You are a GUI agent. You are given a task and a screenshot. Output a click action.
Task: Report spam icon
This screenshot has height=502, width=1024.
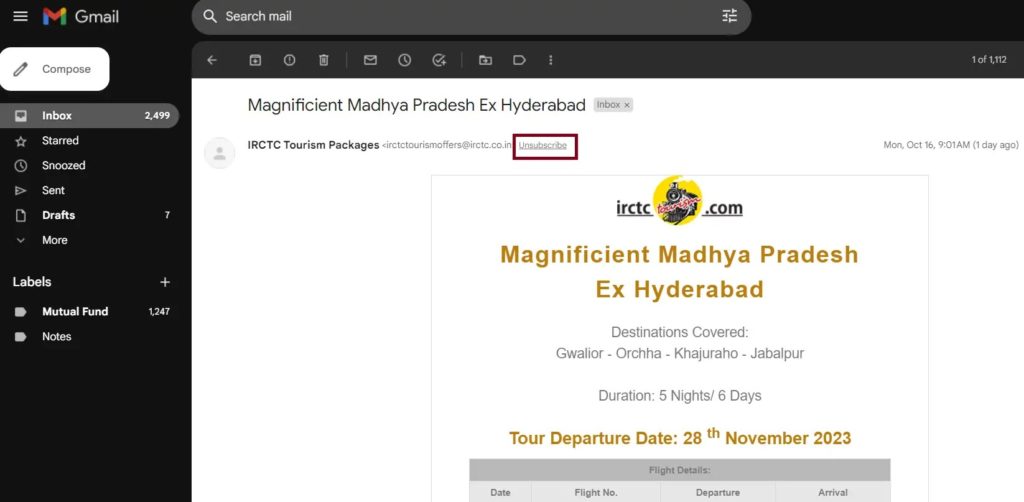289,60
